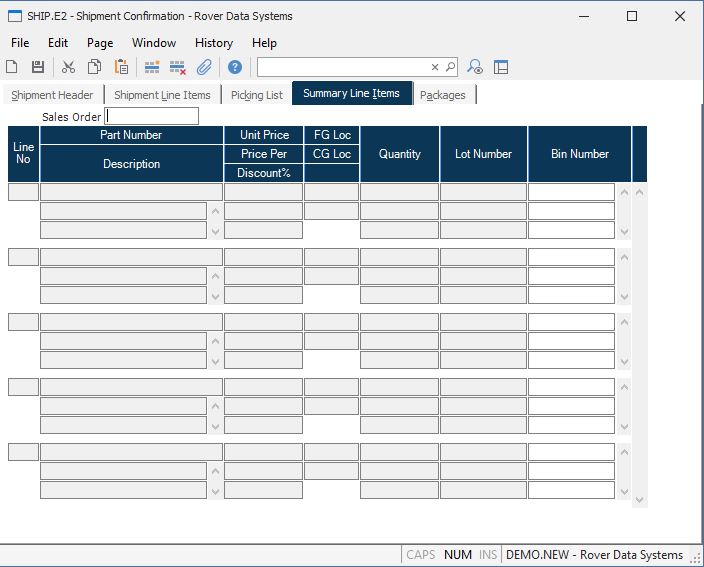Click the Copy icon

(94, 67)
